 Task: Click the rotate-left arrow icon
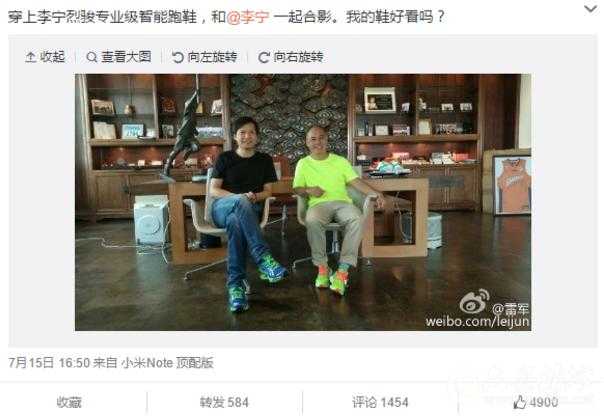click(x=178, y=57)
